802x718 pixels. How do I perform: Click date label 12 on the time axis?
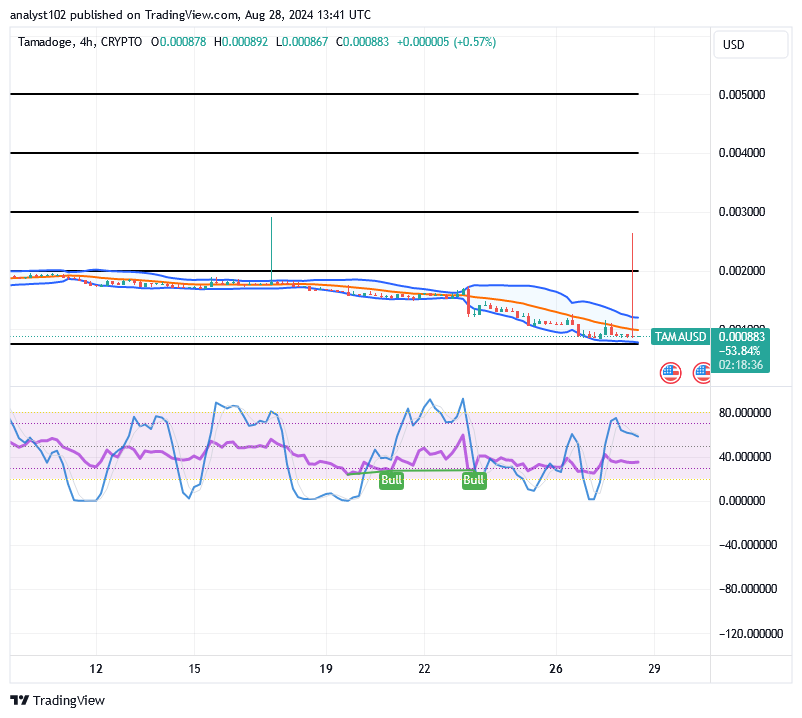coord(96,669)
